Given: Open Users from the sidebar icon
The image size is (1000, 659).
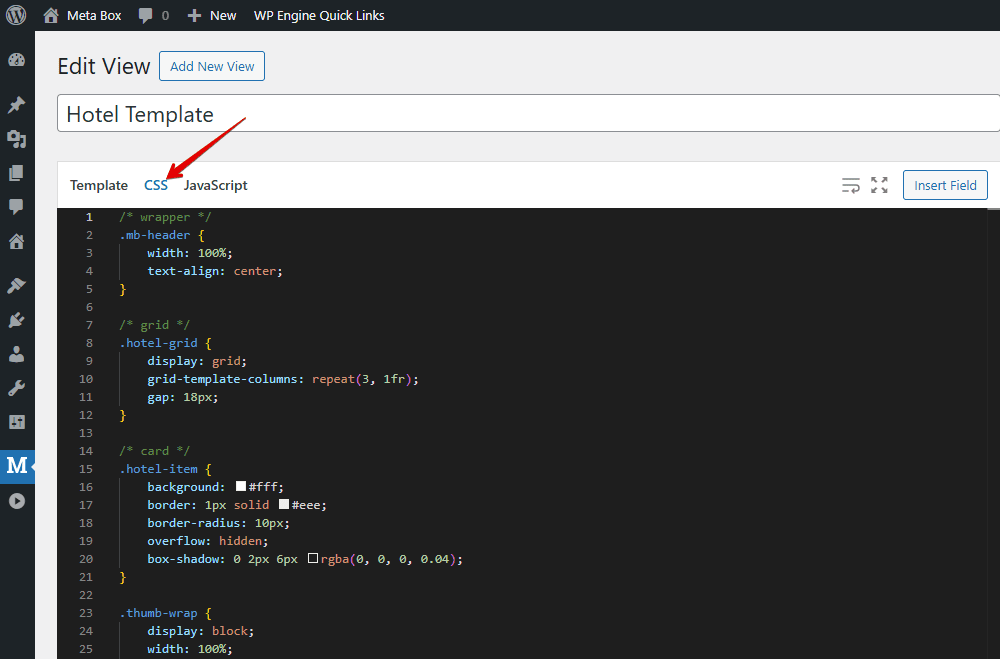Looking at the screenshot, I should tap(16, 354).
